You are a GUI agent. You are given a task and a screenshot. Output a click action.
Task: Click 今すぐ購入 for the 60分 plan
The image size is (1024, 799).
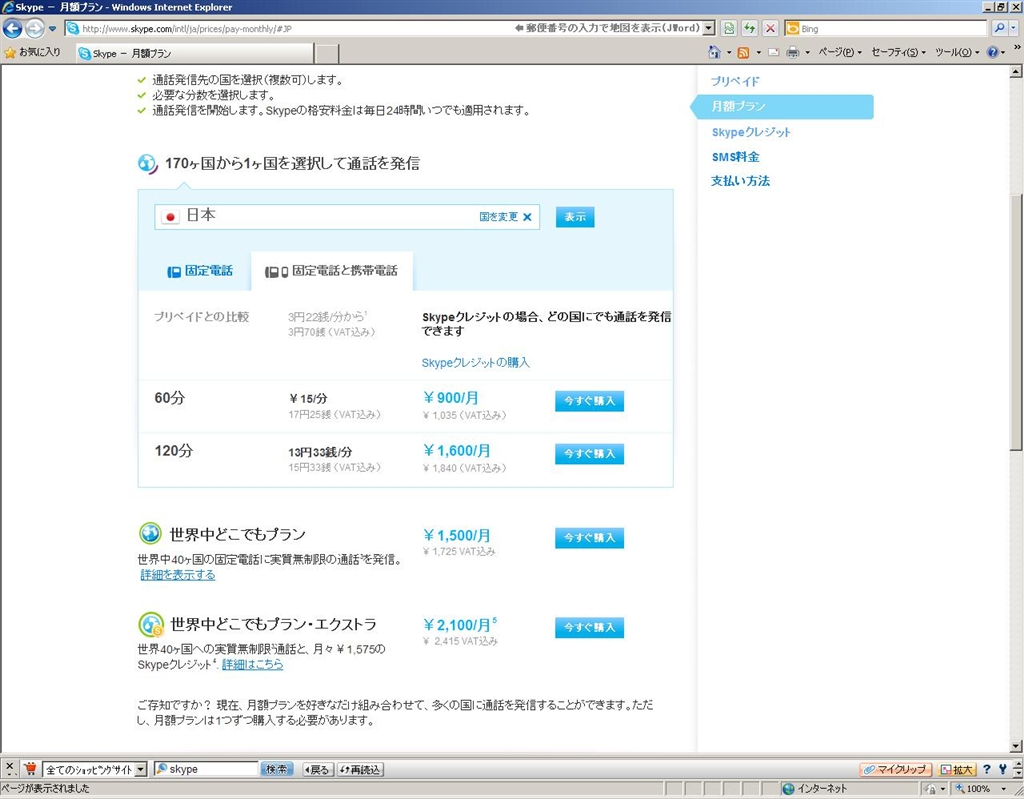click(x=589, y=401)
